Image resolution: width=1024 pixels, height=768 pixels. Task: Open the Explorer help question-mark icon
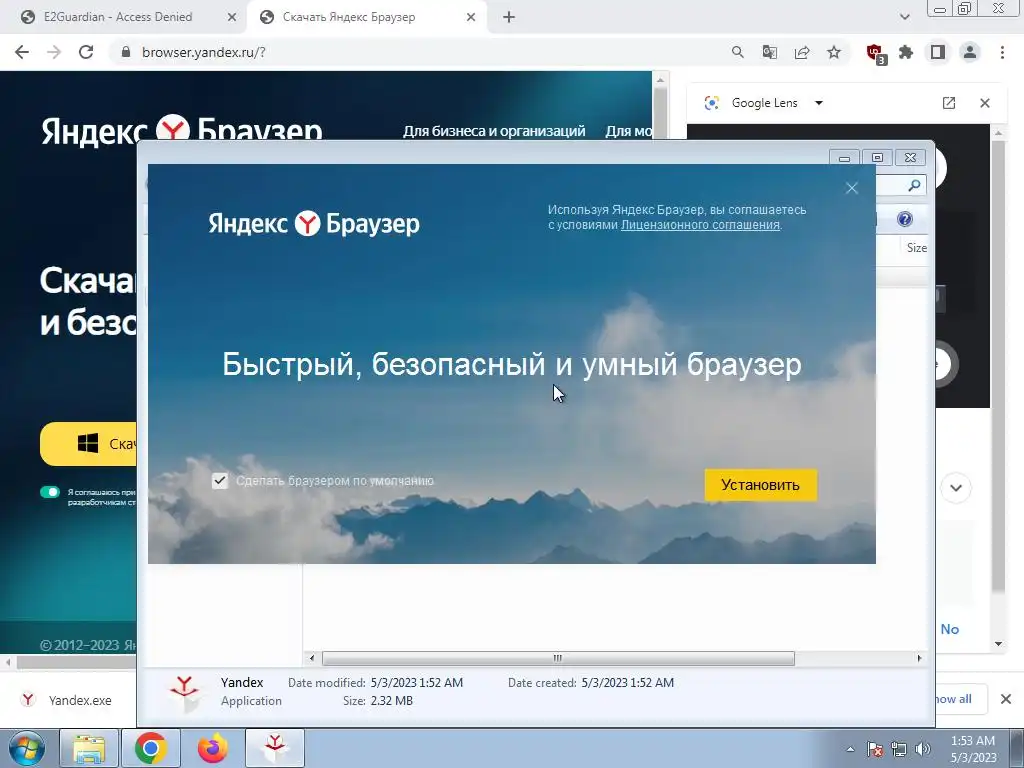(904, 219)
